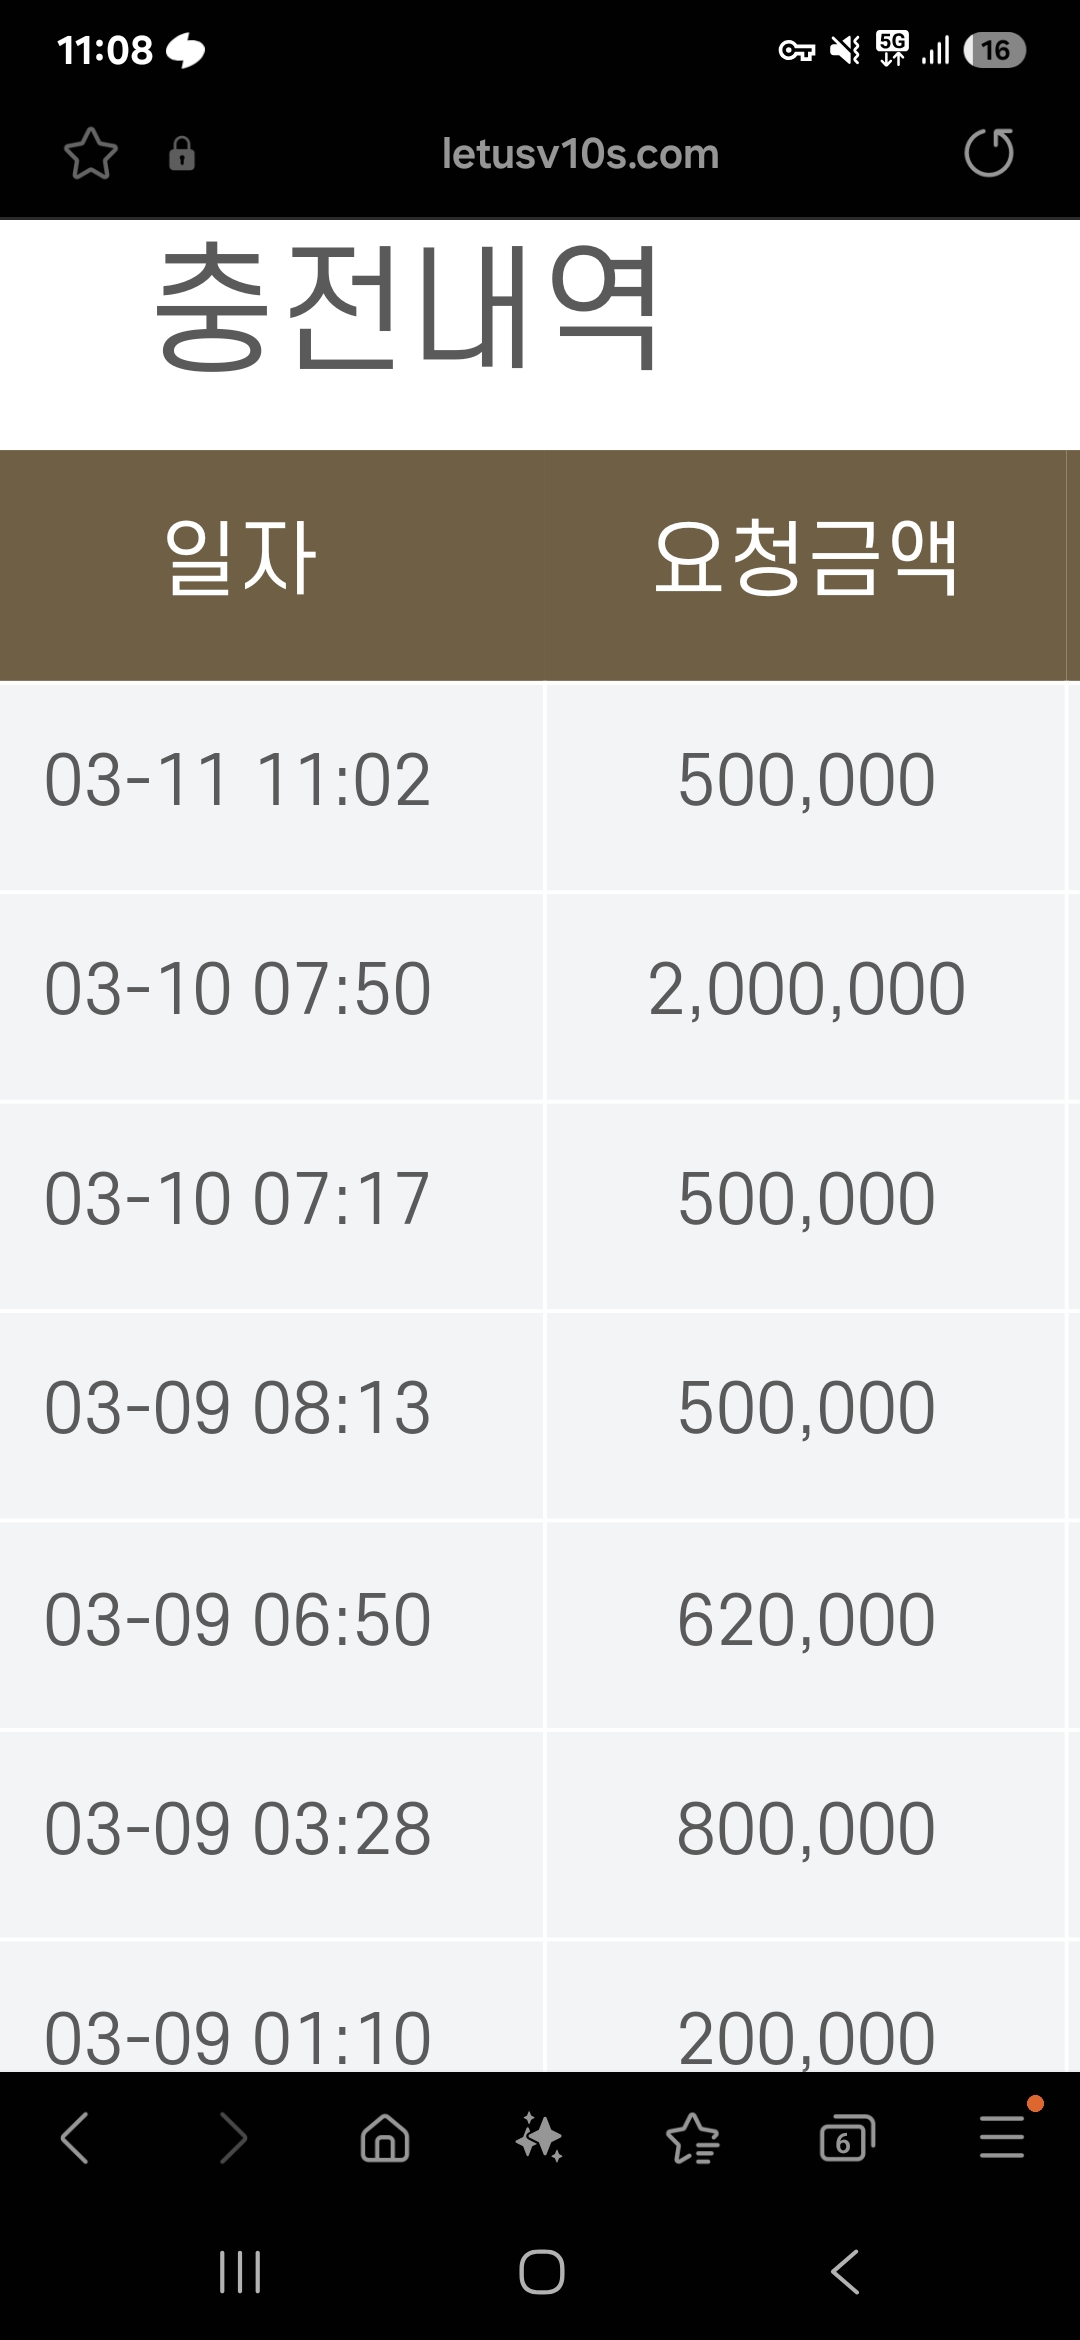Open browser home page icon
Viewport: 1080px width, 2340px height.
385,2138
